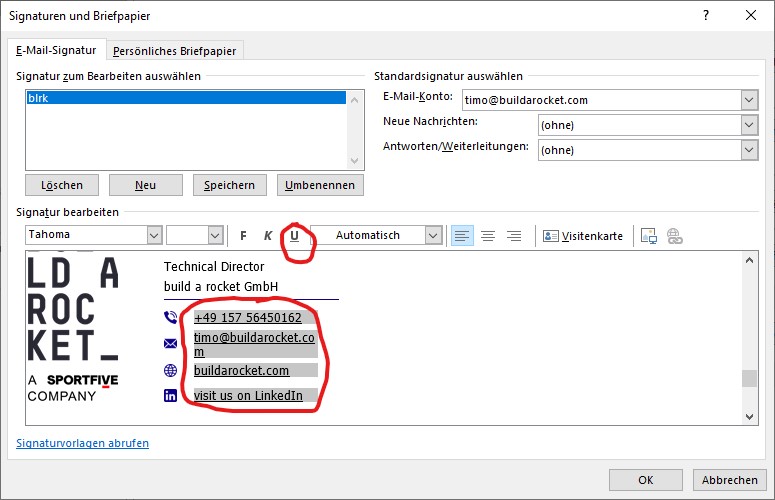Open the help question mark

(706, 15)
